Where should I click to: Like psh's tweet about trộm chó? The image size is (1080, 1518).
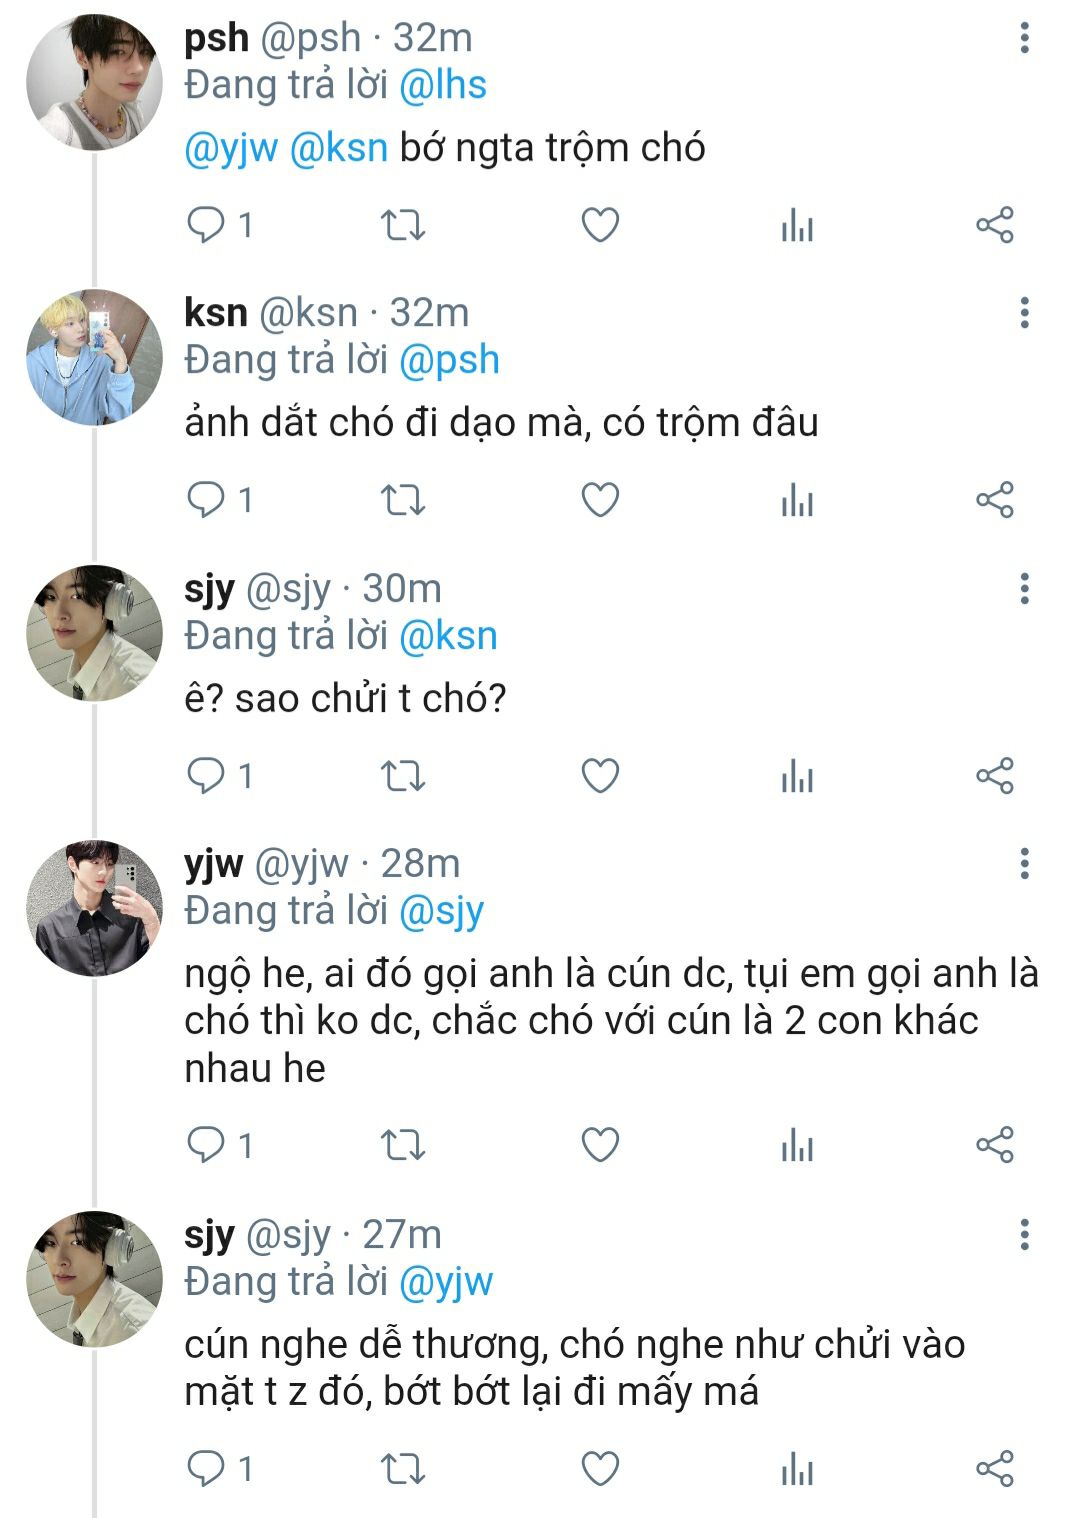[x=600, y=225]
